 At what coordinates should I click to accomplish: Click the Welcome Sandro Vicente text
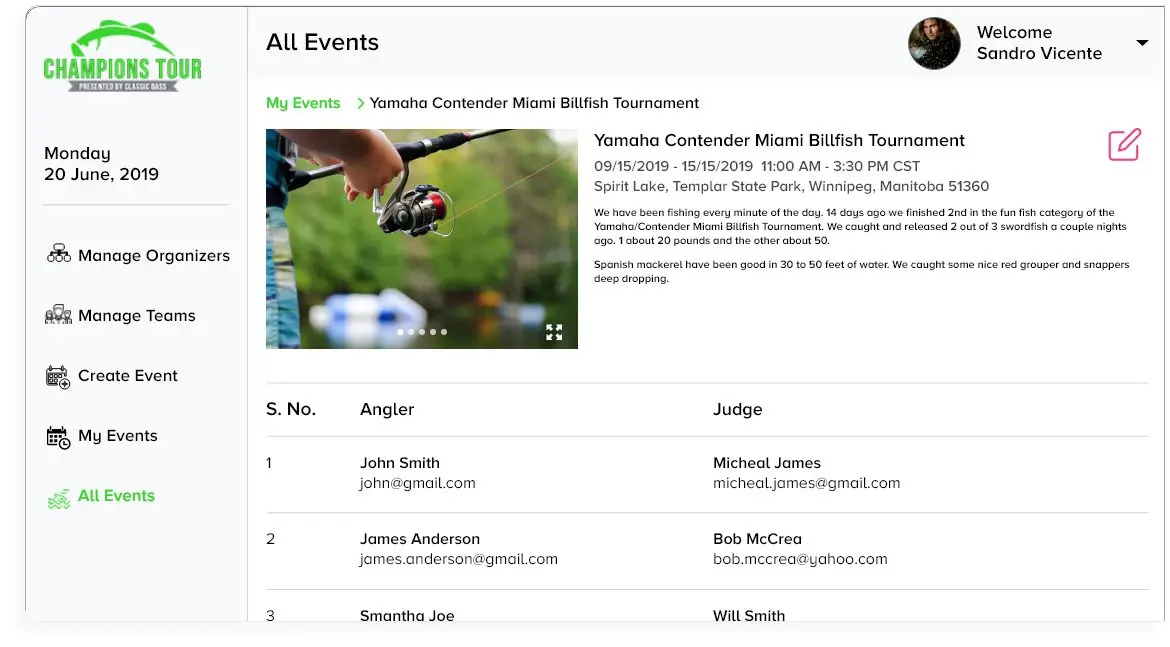[1039, 43]
